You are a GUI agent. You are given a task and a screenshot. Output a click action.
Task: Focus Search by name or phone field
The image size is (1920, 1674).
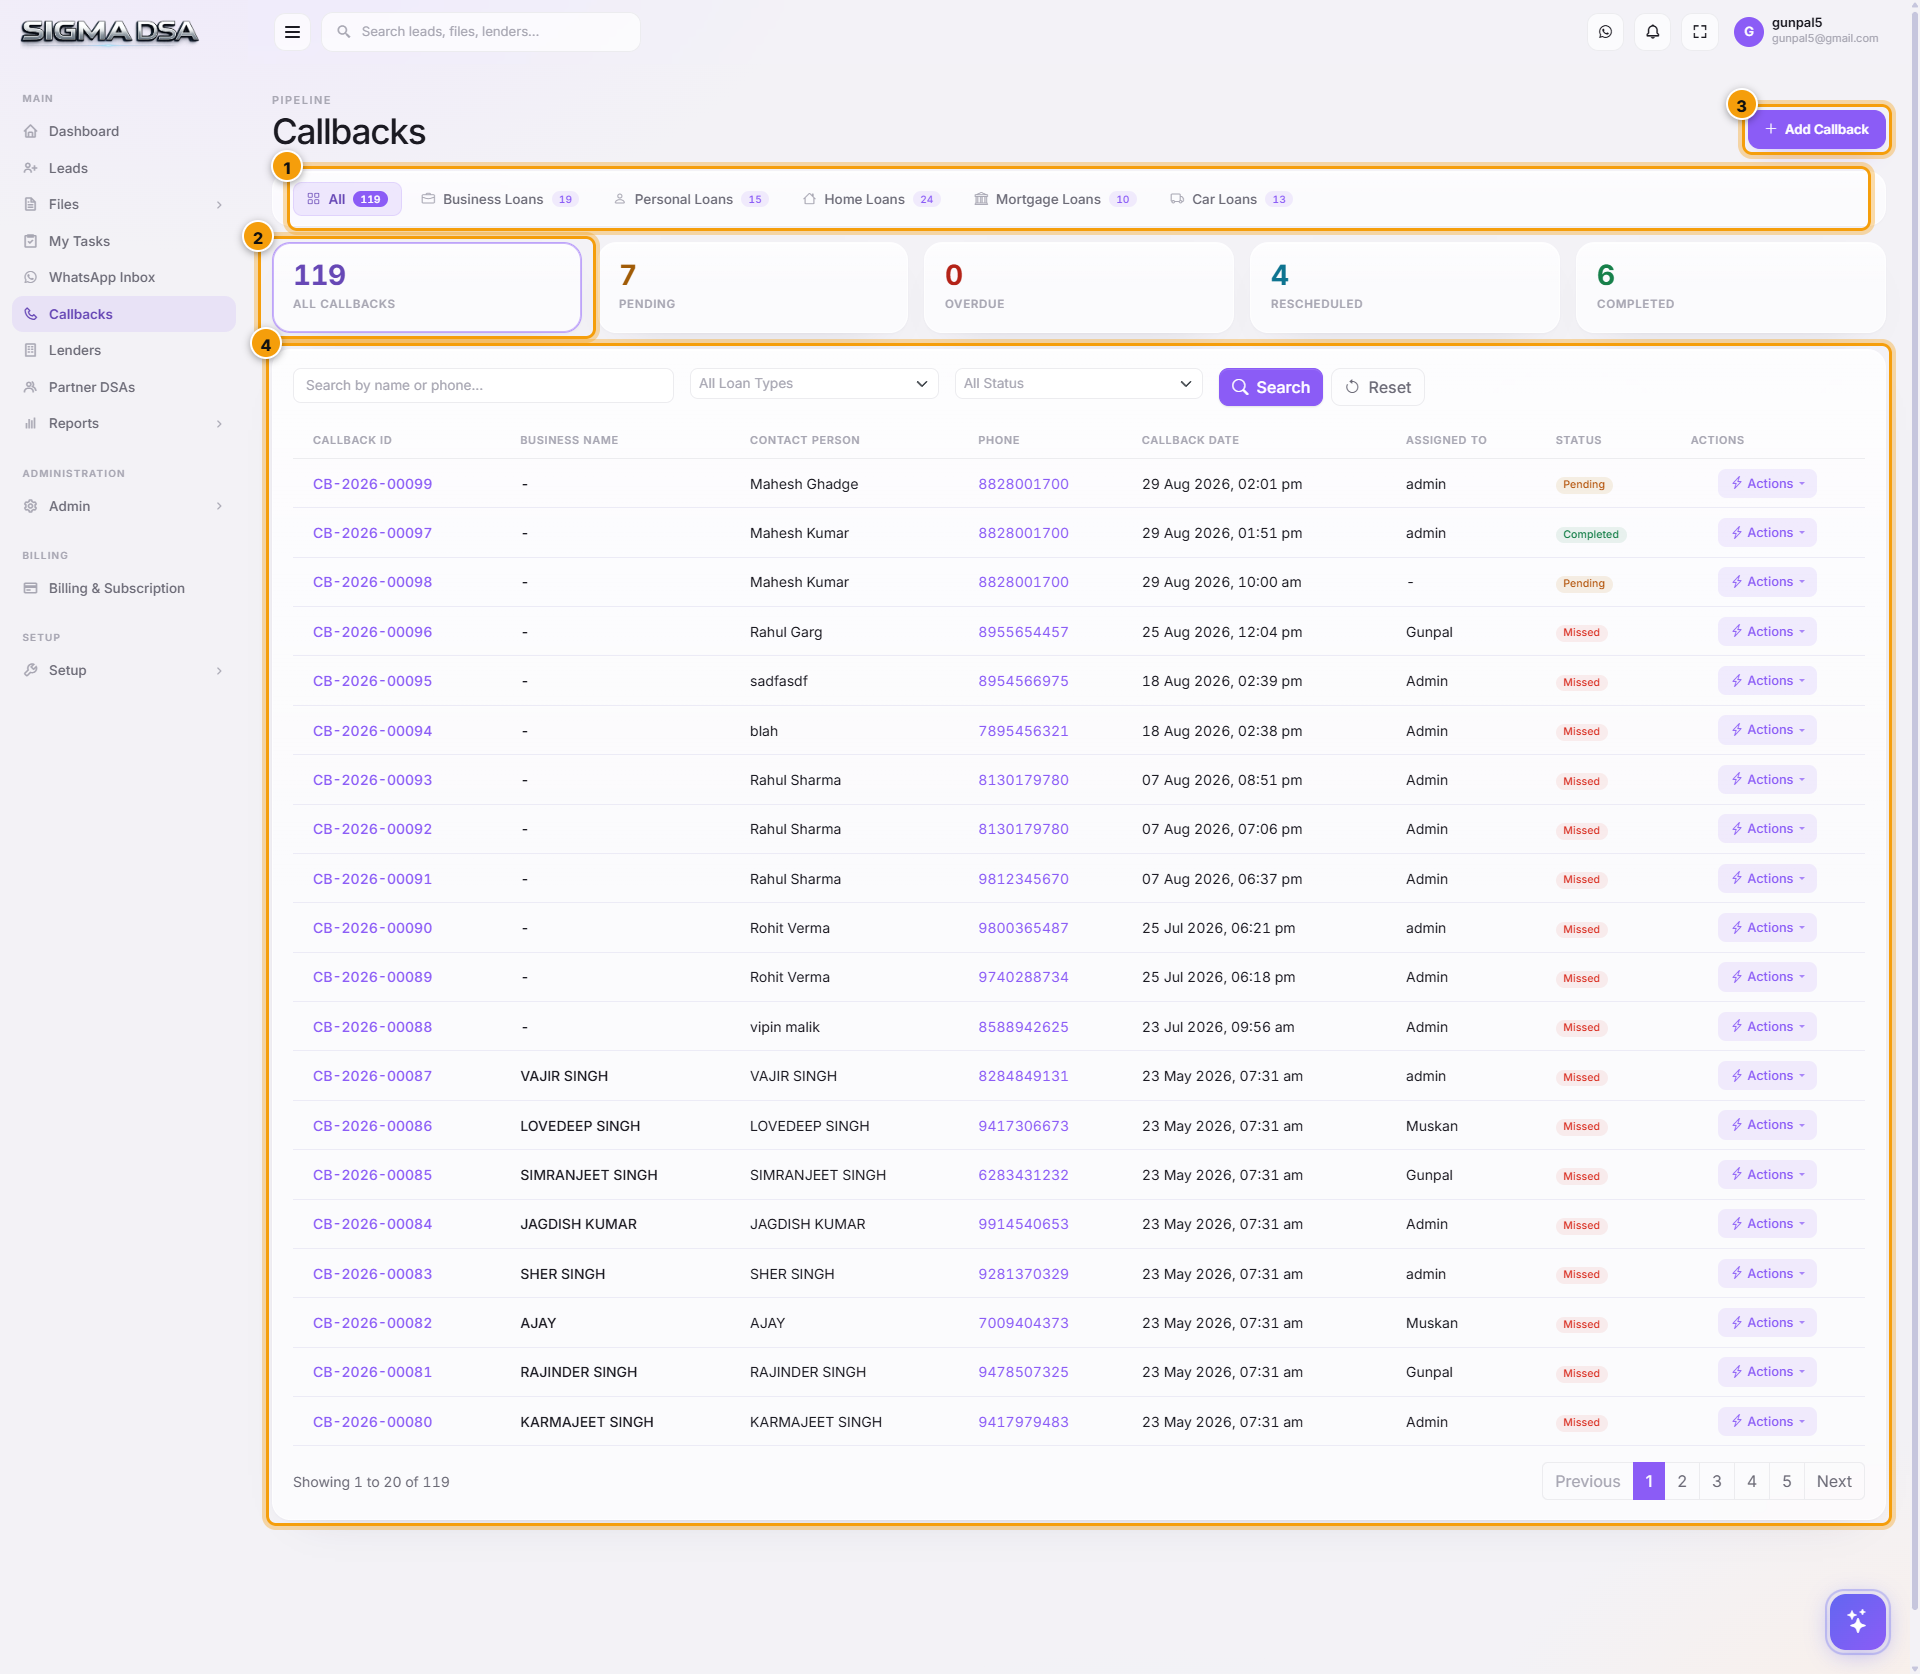483,385
